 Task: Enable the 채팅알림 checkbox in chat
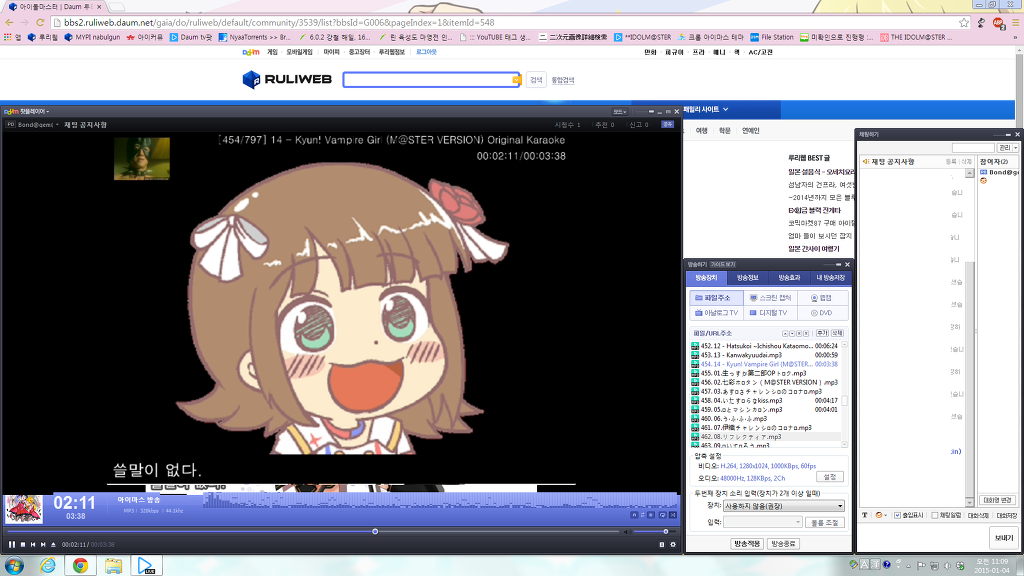point(934,515)
